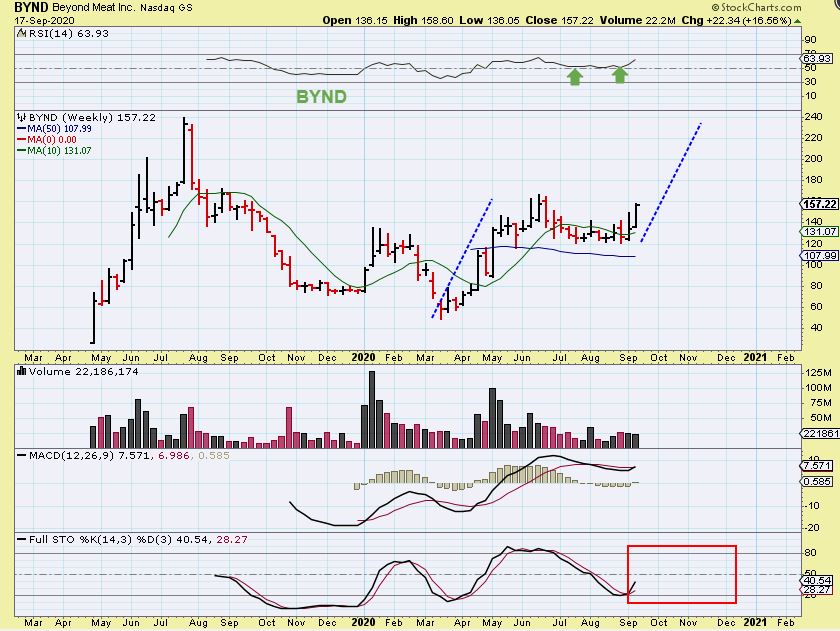840x631 pixels.
Task: Click the 63.93 tag on the RSI axis
Action: click(x=818, y=58)
